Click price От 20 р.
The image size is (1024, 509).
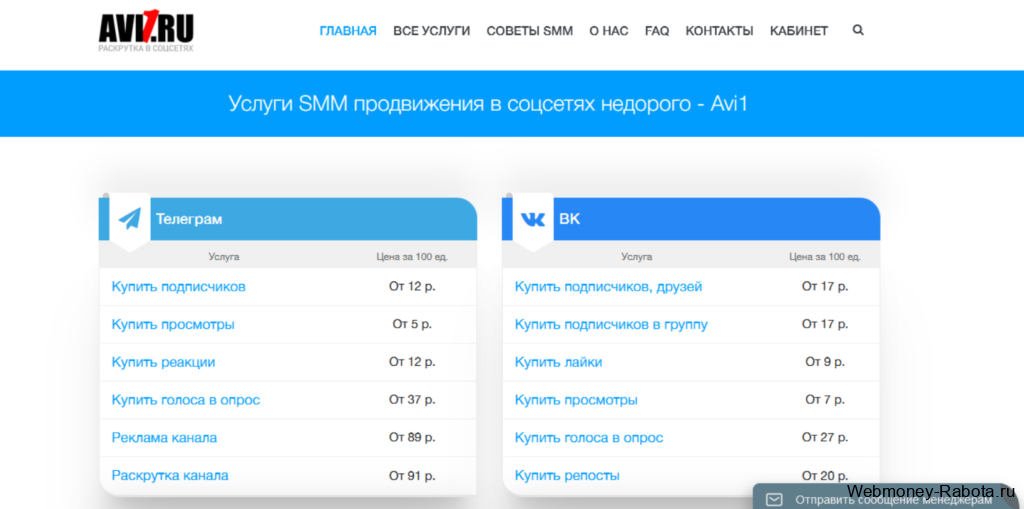coord(825,476)
